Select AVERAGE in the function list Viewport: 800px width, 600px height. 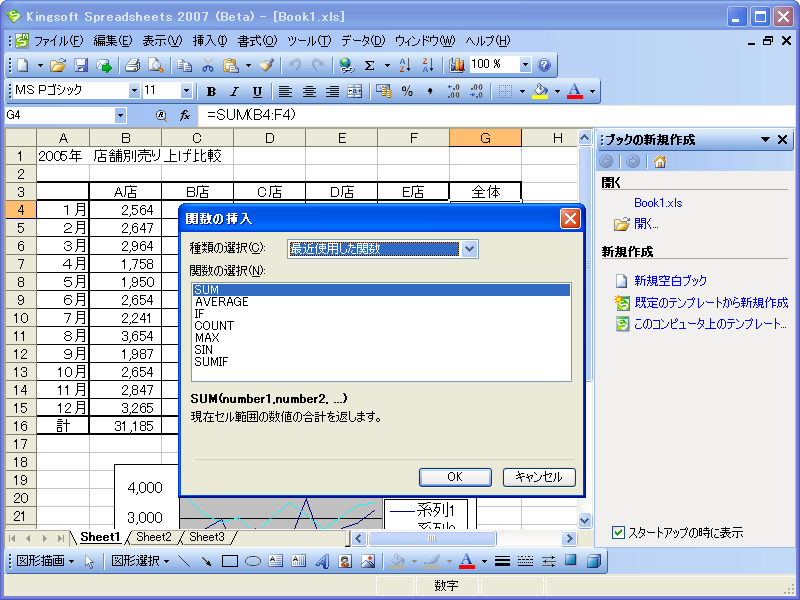click(x=381, y=302)
